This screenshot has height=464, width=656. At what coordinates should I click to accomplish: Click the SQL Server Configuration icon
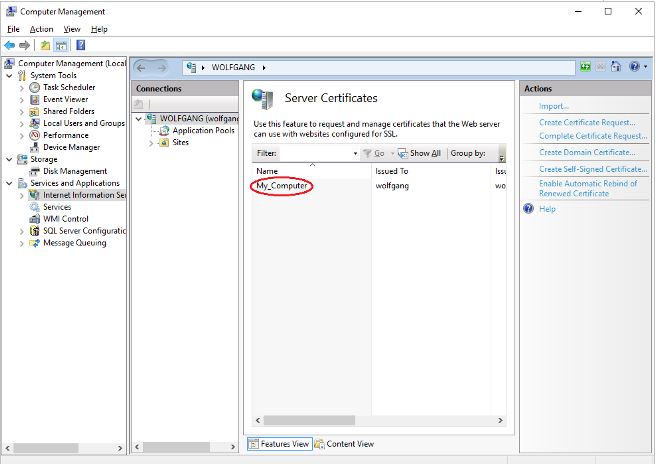[34, 231]
